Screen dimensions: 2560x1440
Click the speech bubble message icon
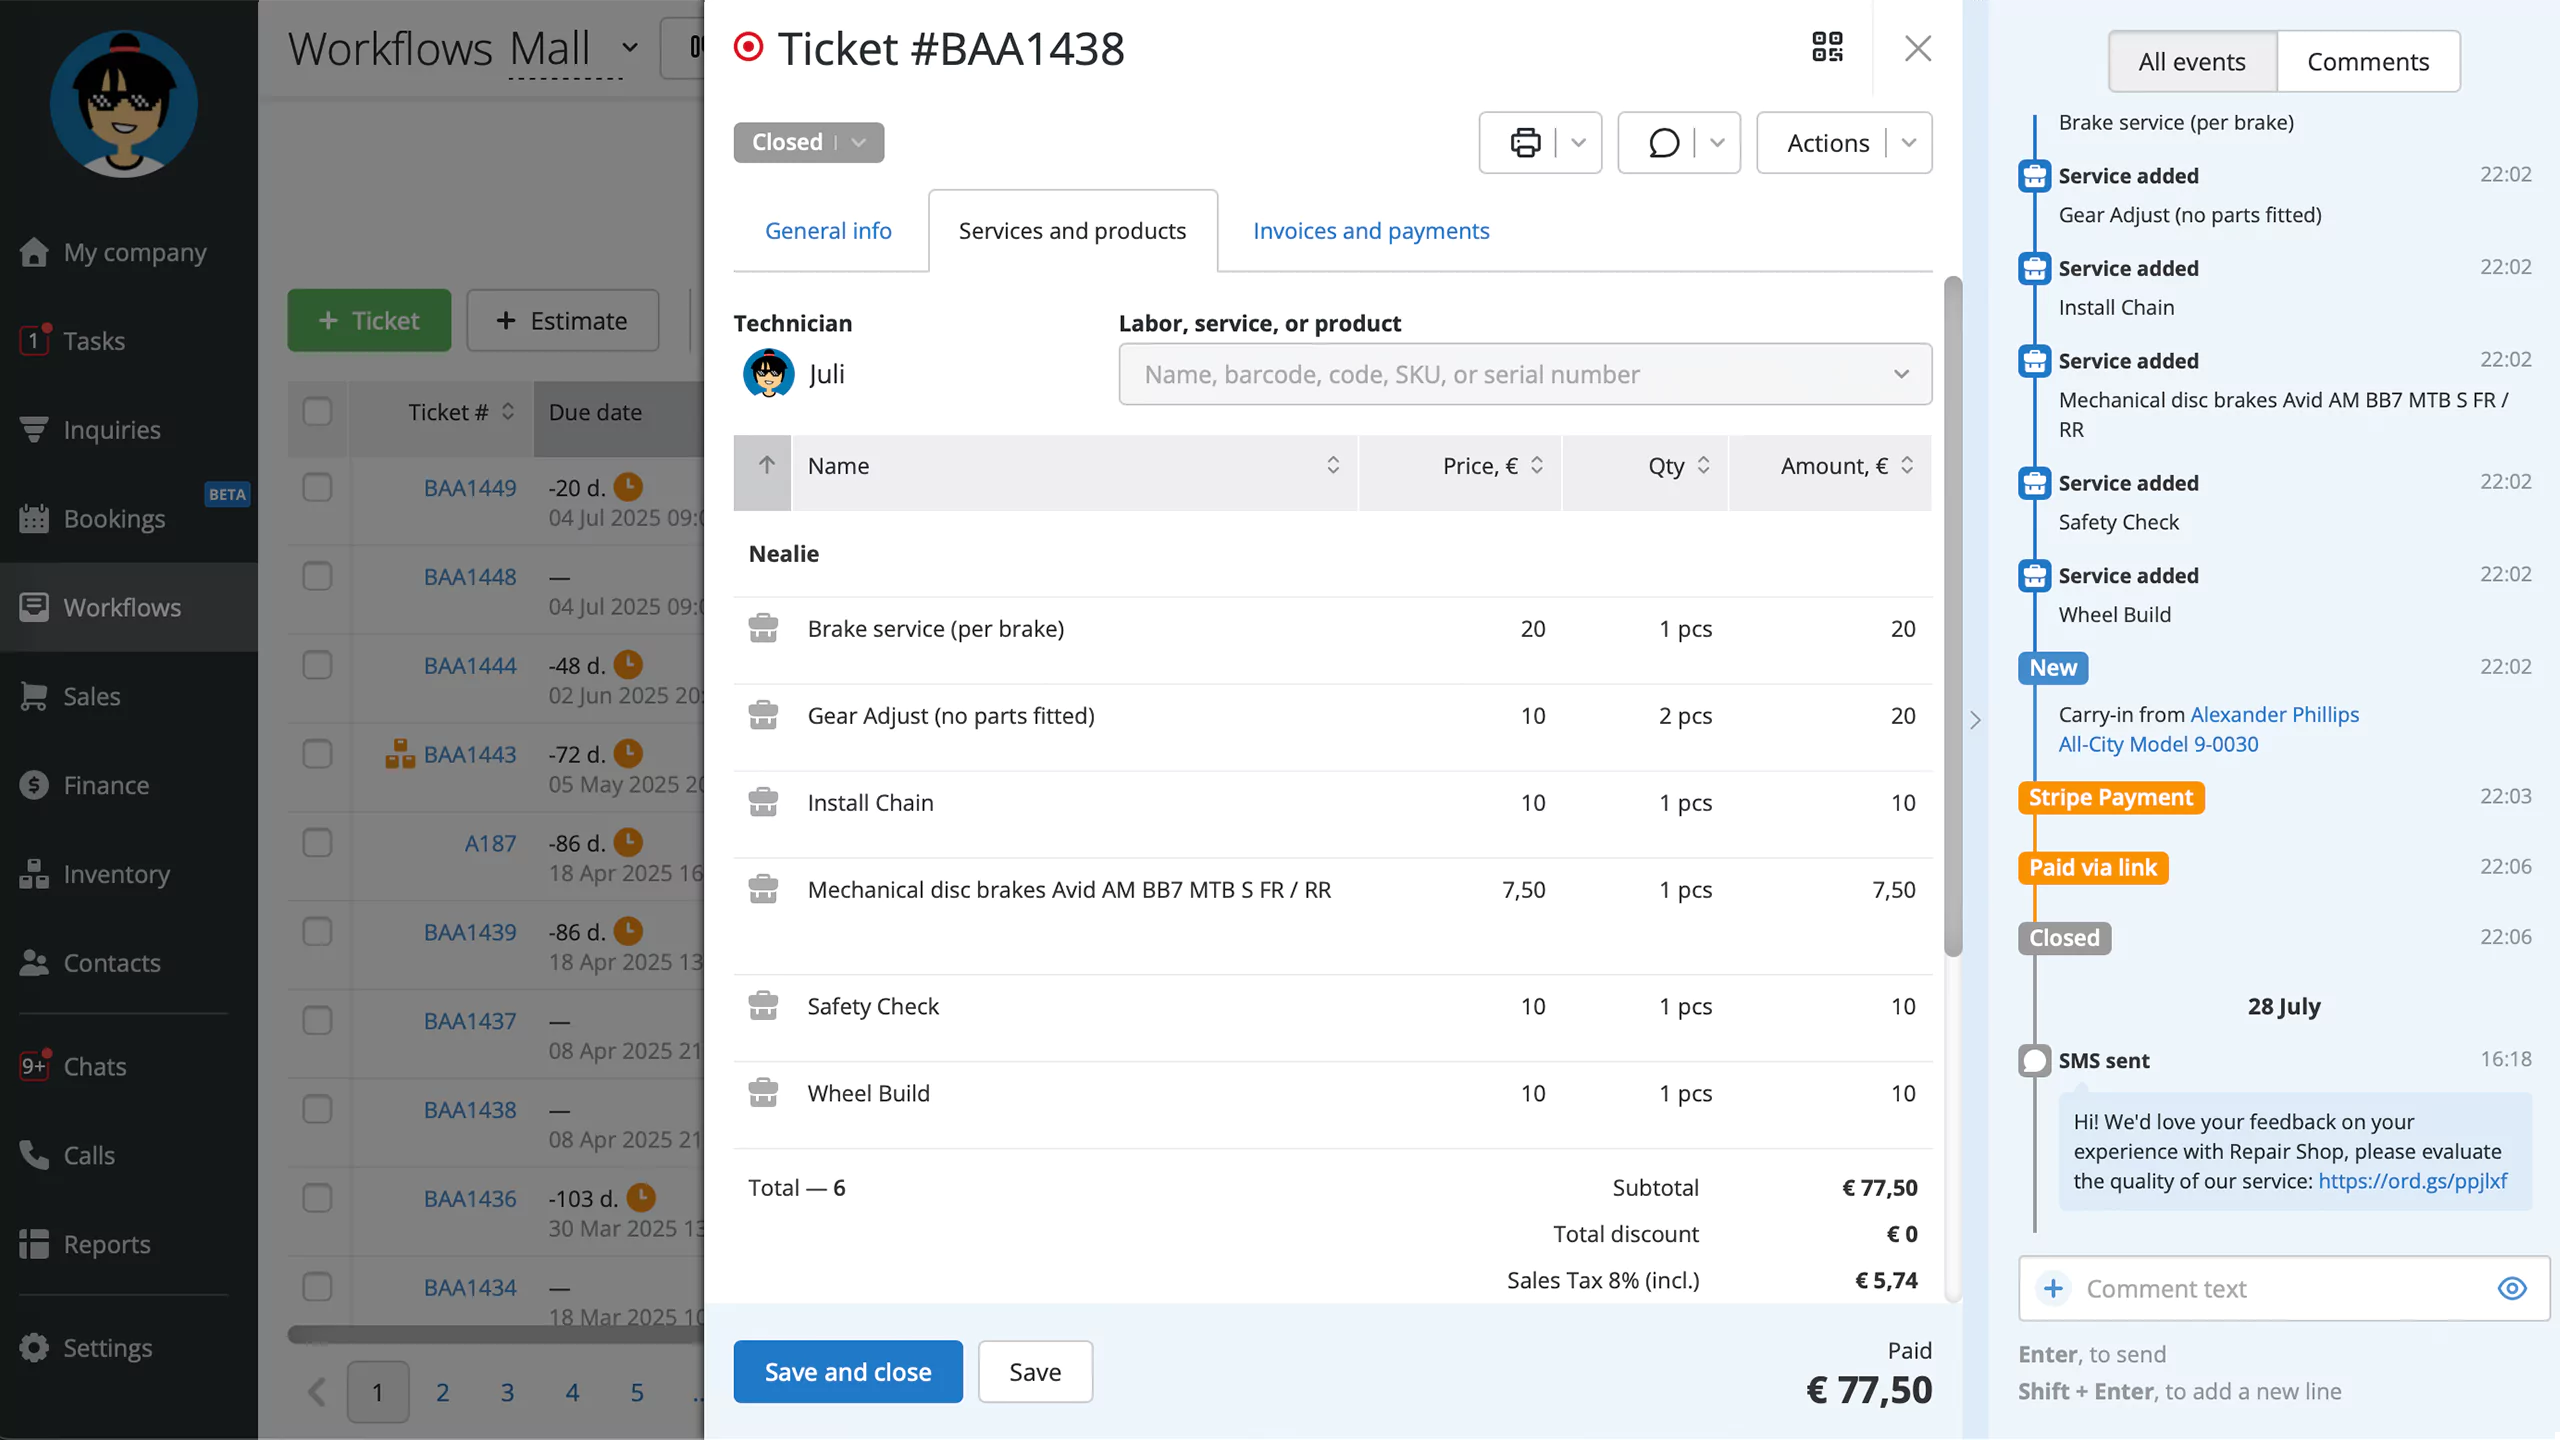coord(1663,143)
